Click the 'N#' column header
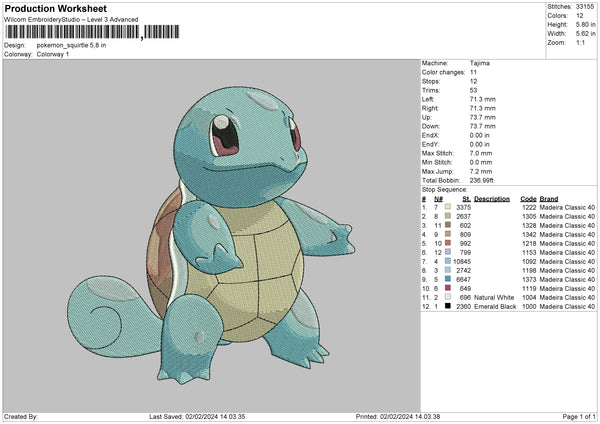Screen dimensions: 600x424 coord(438,199)
